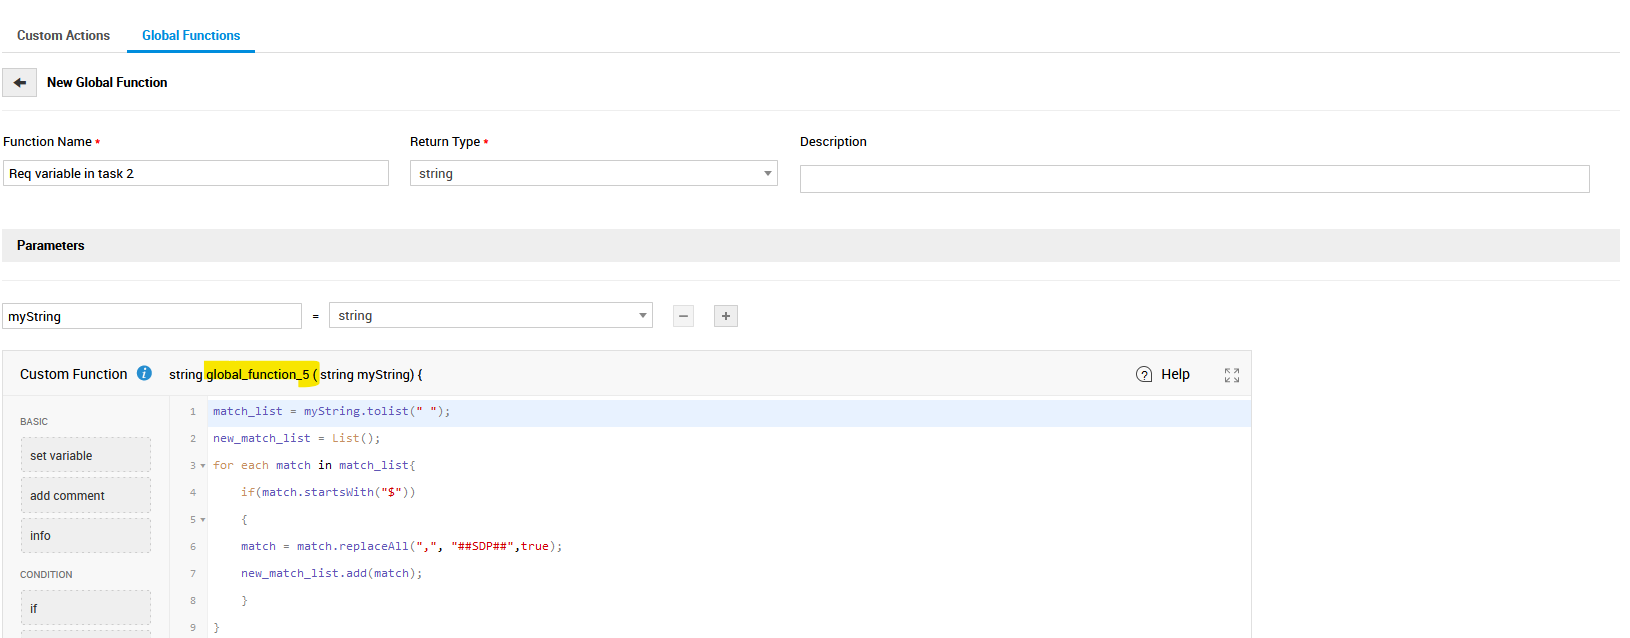
Task: Open the myString parameter type dropdown
Action: point(491,315)
